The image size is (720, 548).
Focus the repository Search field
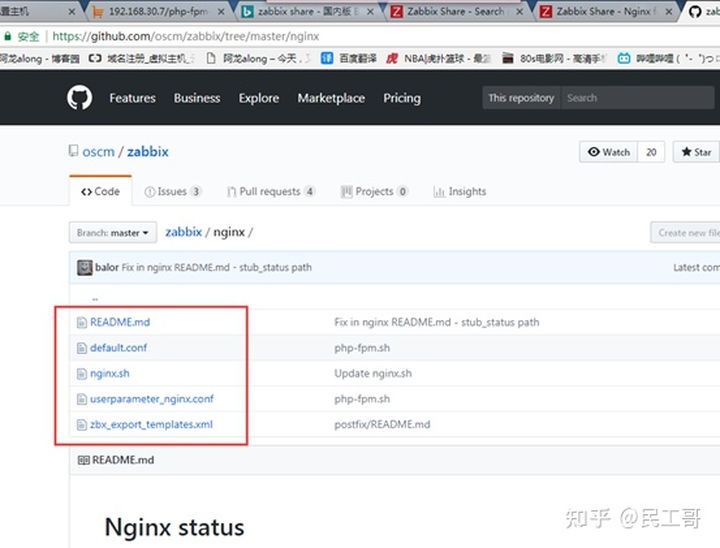[638, 98]
